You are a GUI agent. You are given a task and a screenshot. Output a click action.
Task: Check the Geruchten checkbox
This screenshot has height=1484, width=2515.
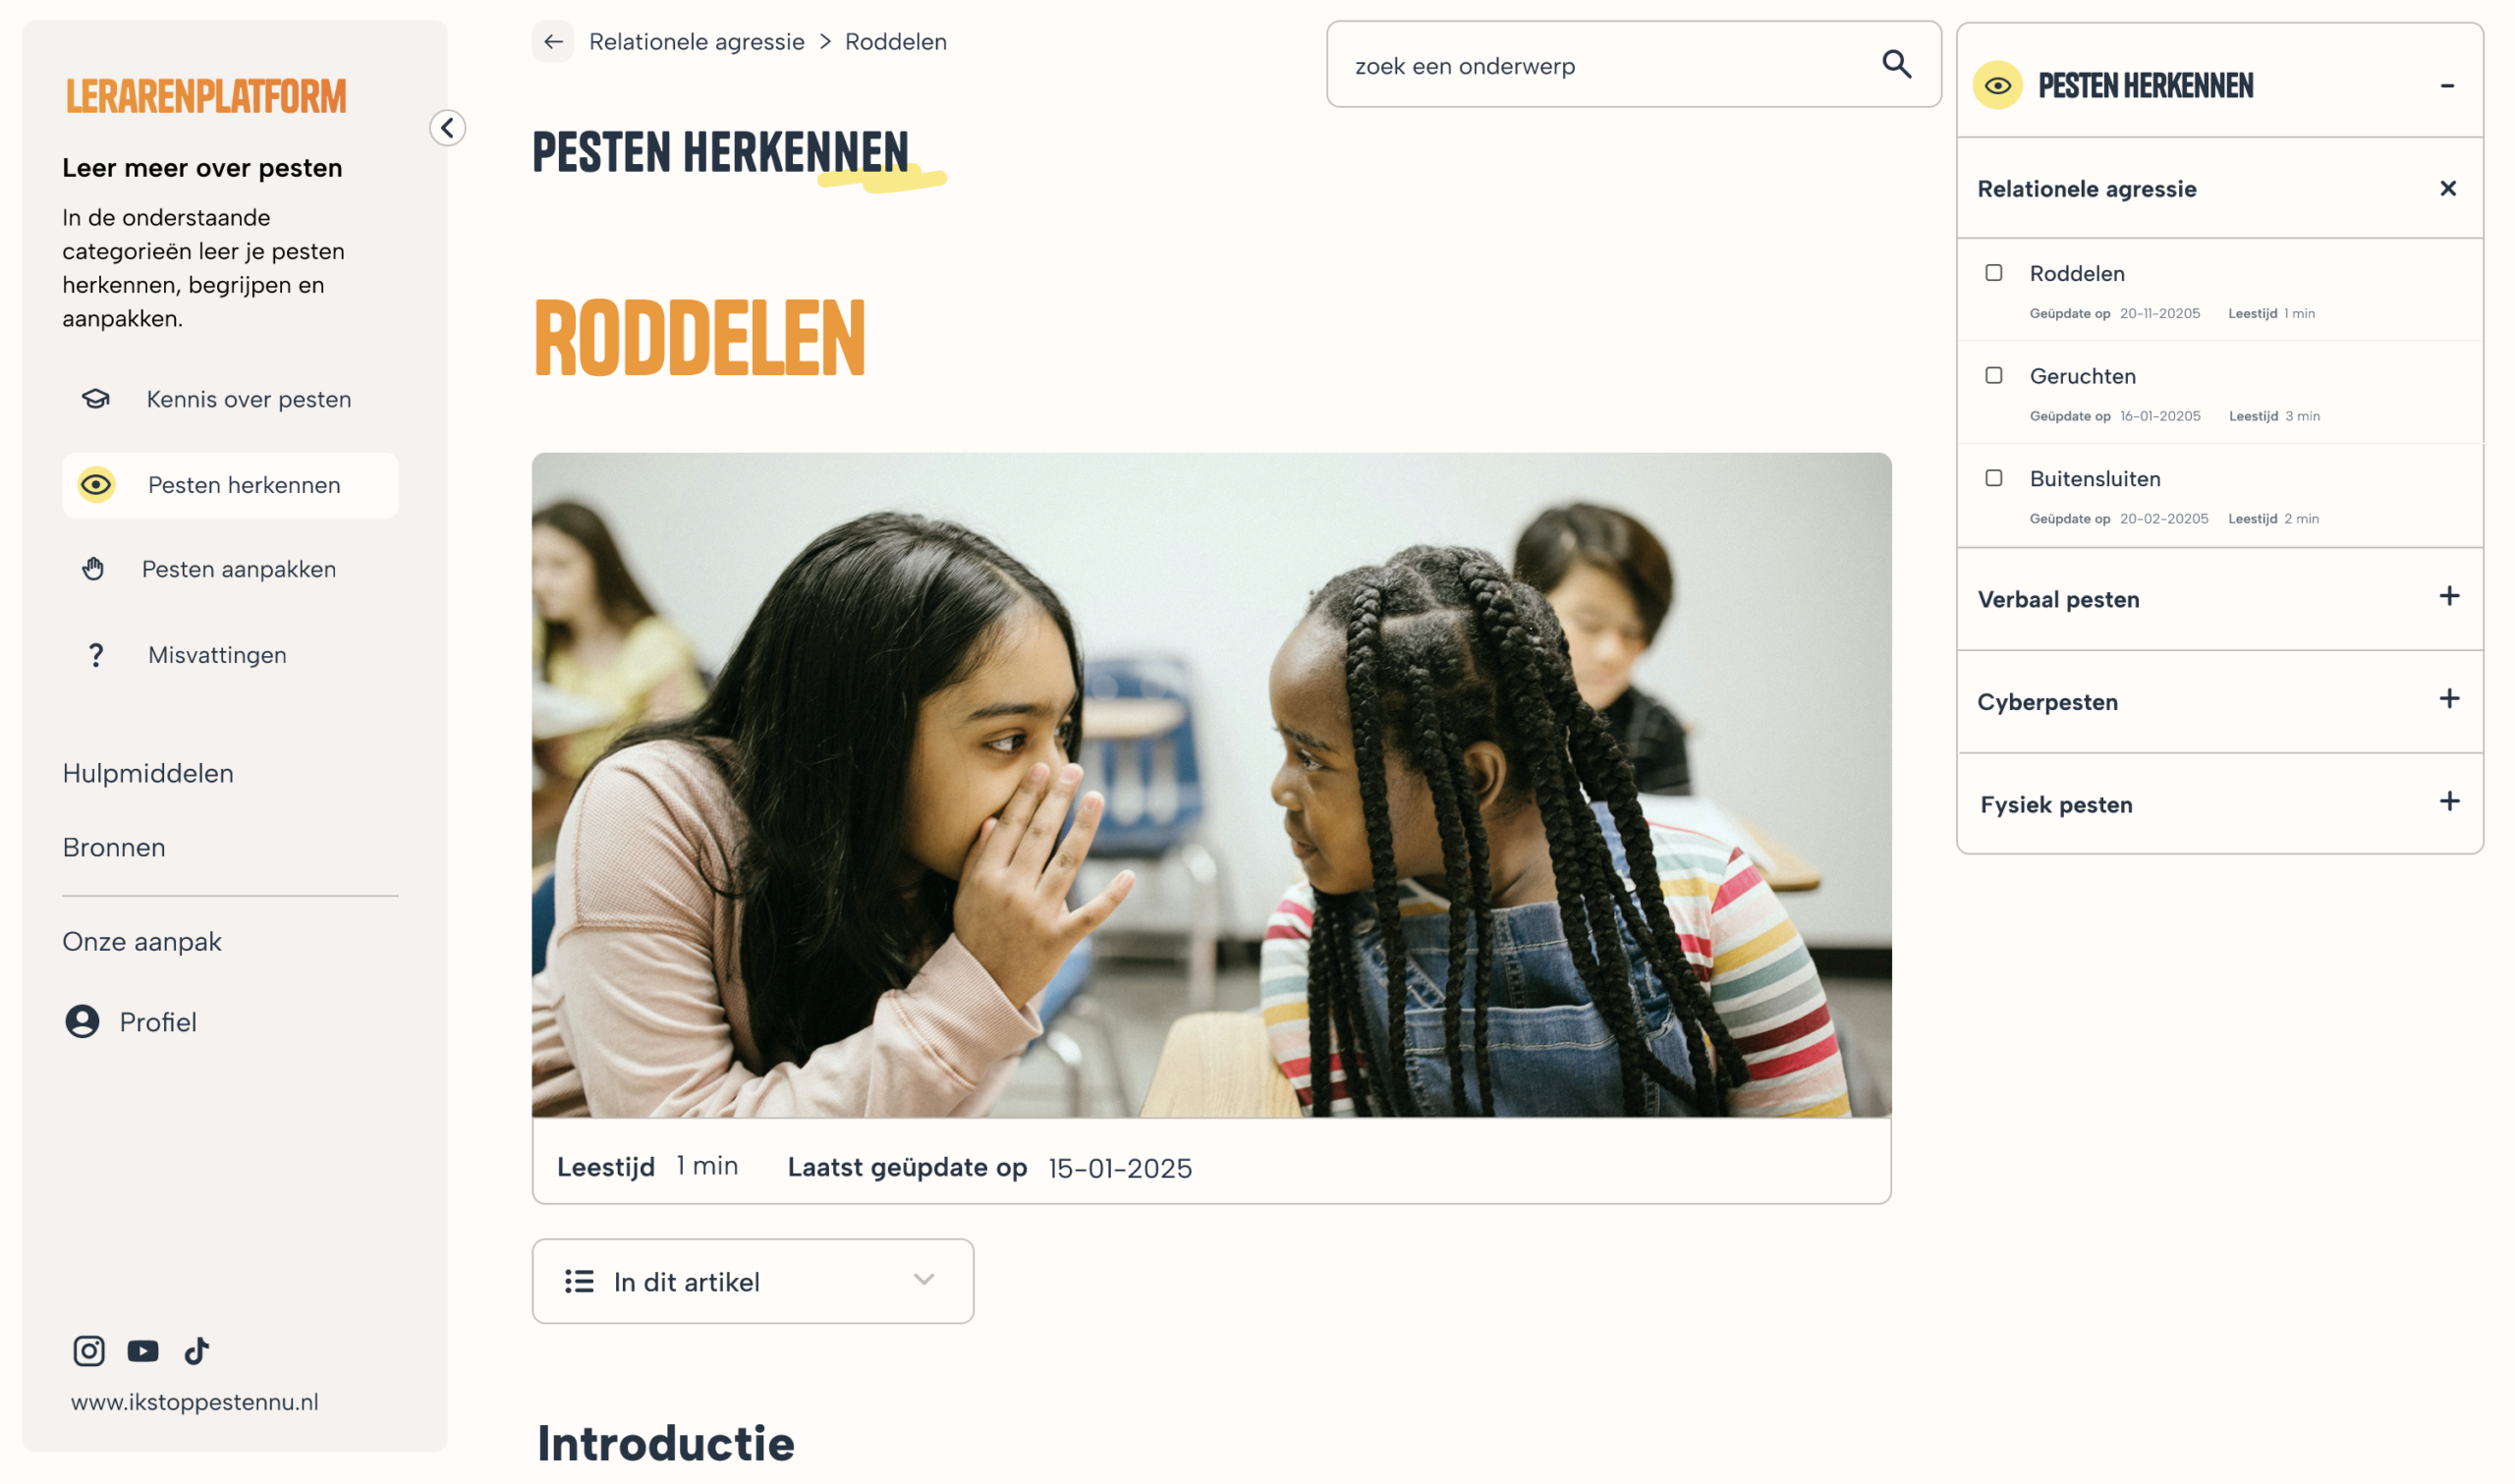1994,376
